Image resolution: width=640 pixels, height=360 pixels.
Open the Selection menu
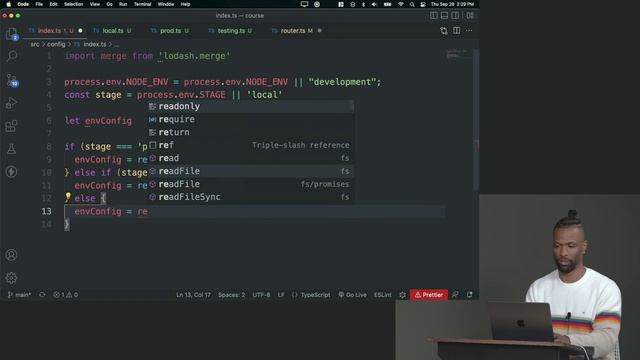(x=73, y=4)
